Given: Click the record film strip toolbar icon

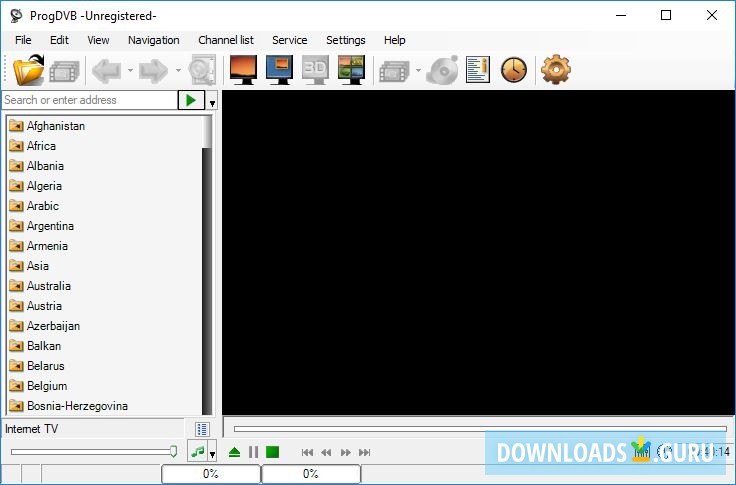Looking at the screenshot, I should 394,71.
